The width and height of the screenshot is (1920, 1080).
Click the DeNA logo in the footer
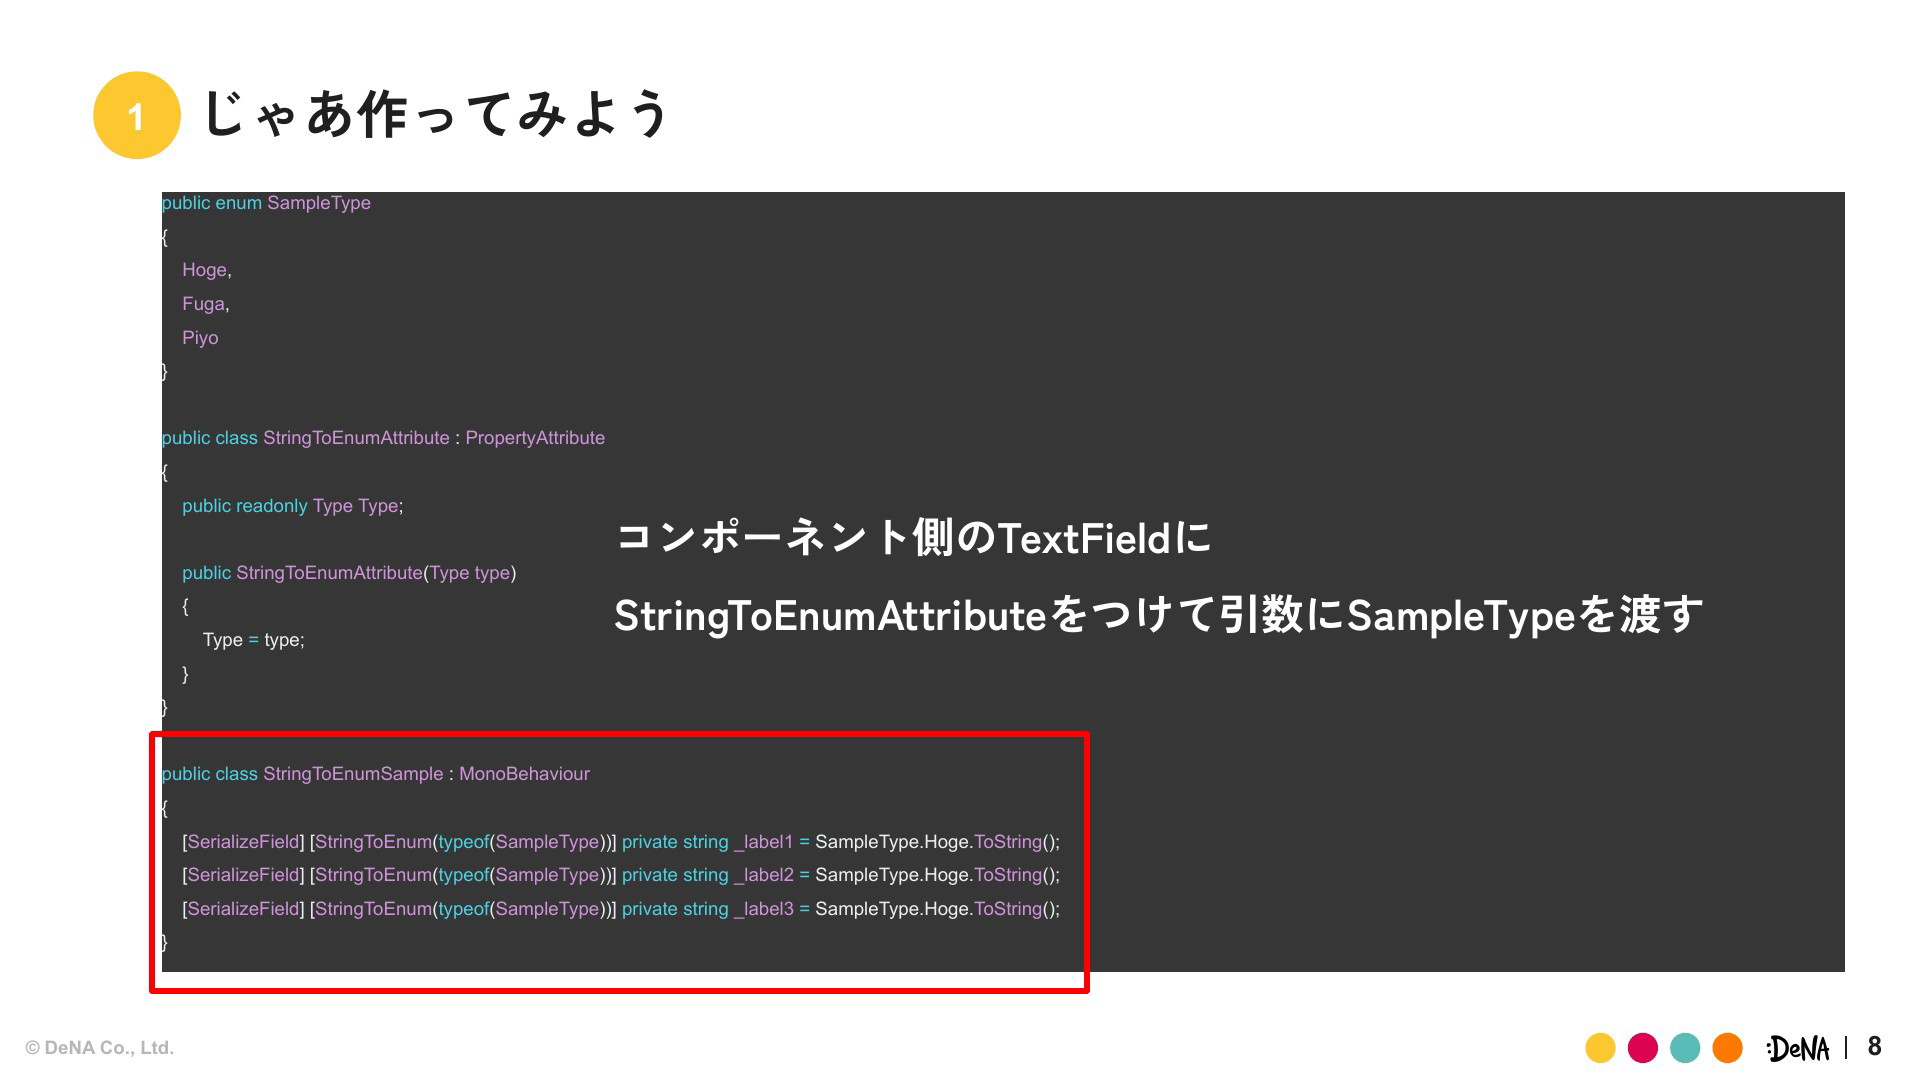1797,1048
